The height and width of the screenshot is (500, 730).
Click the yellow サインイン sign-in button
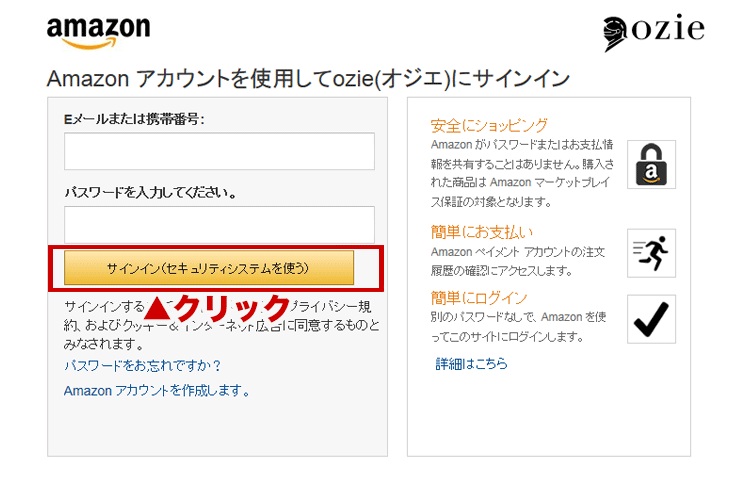pyautogui.click(x=209, y=268)
